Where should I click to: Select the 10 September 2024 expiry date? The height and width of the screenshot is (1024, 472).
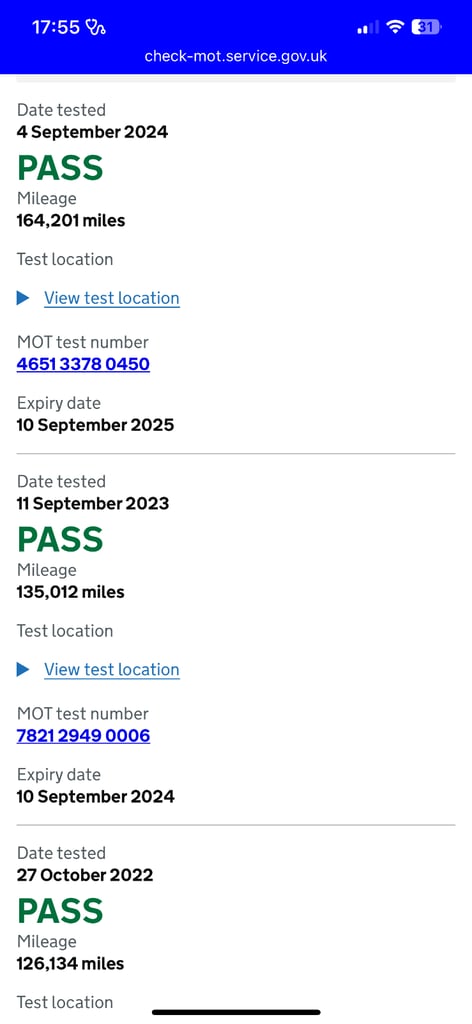tap(95, 797)
